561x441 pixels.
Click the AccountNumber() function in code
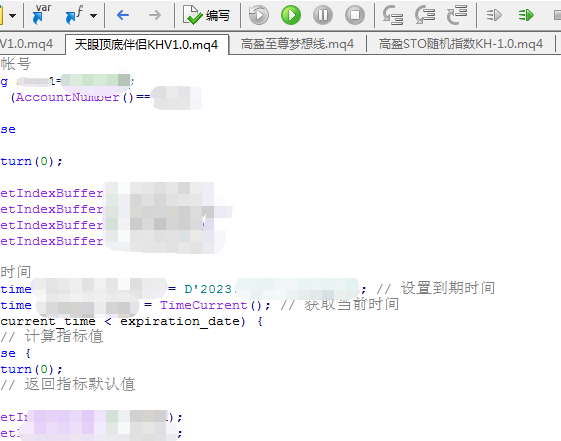click(75, 97)
